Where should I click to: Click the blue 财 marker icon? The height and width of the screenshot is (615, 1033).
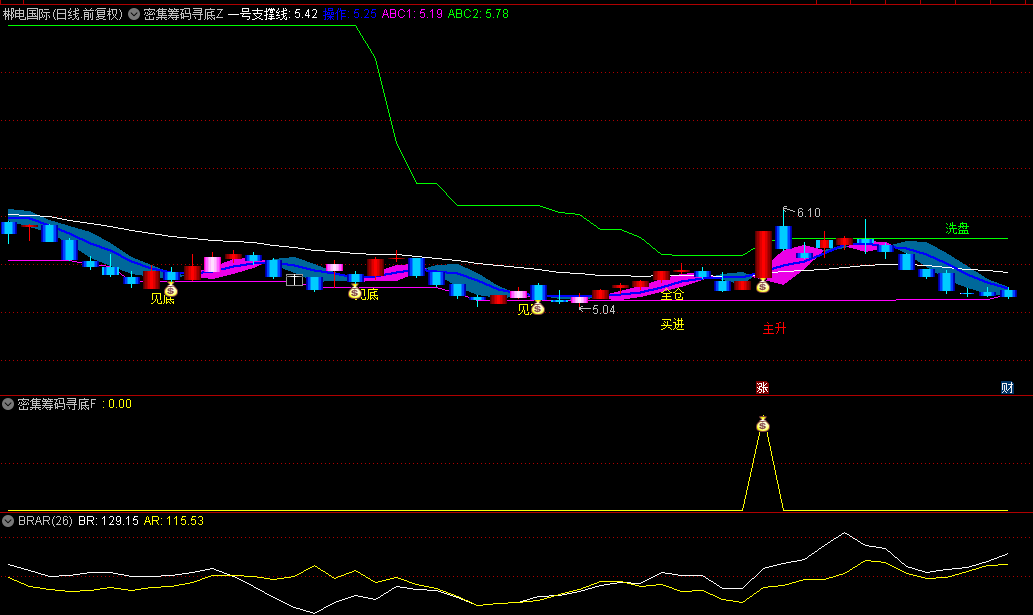(x=1007, y=387)
